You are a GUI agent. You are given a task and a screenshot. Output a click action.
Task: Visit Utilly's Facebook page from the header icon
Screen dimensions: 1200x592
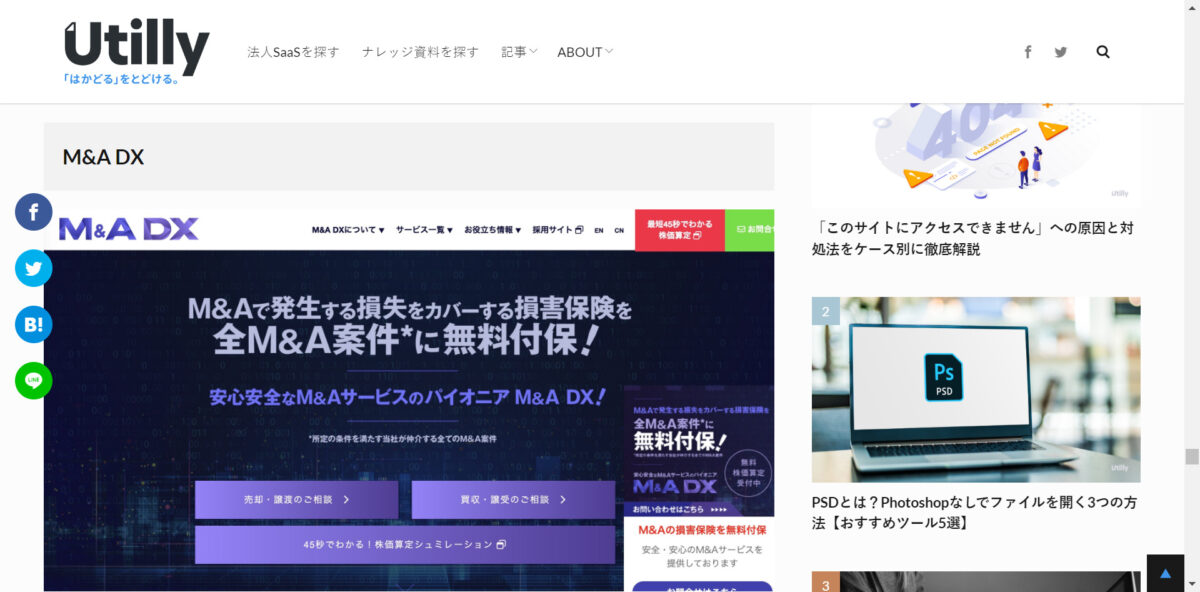click(1027, 52)
